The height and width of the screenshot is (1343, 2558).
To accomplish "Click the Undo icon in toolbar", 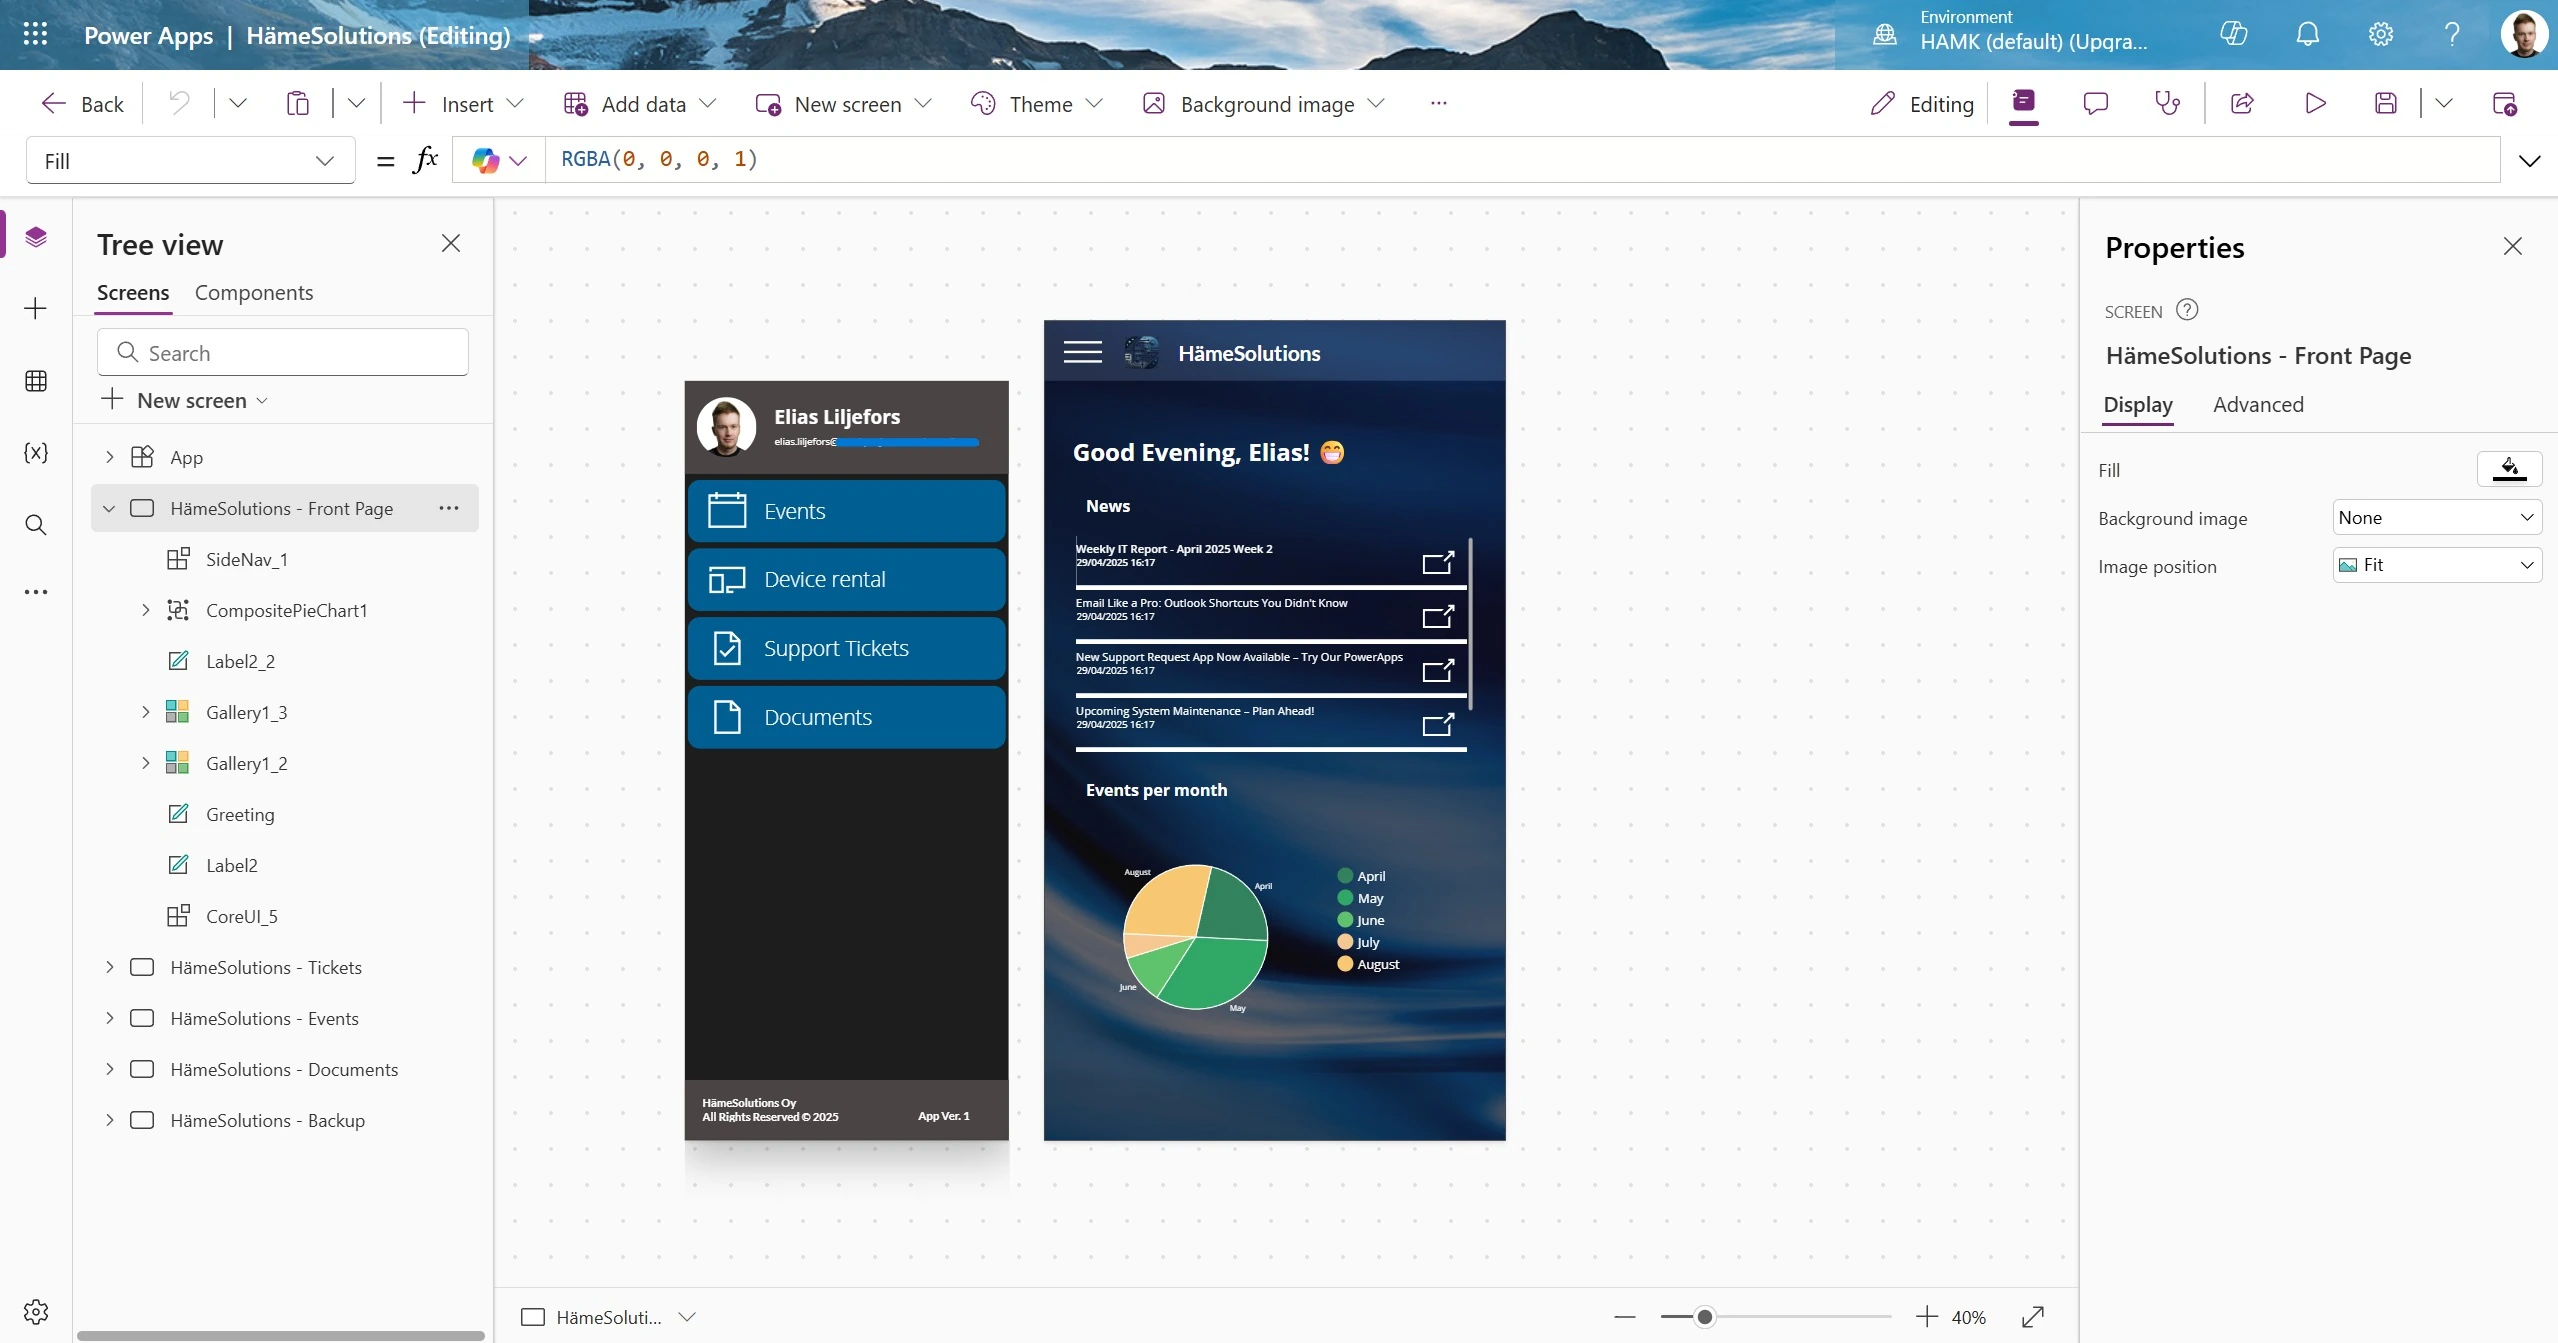I will tap(179, 103).
